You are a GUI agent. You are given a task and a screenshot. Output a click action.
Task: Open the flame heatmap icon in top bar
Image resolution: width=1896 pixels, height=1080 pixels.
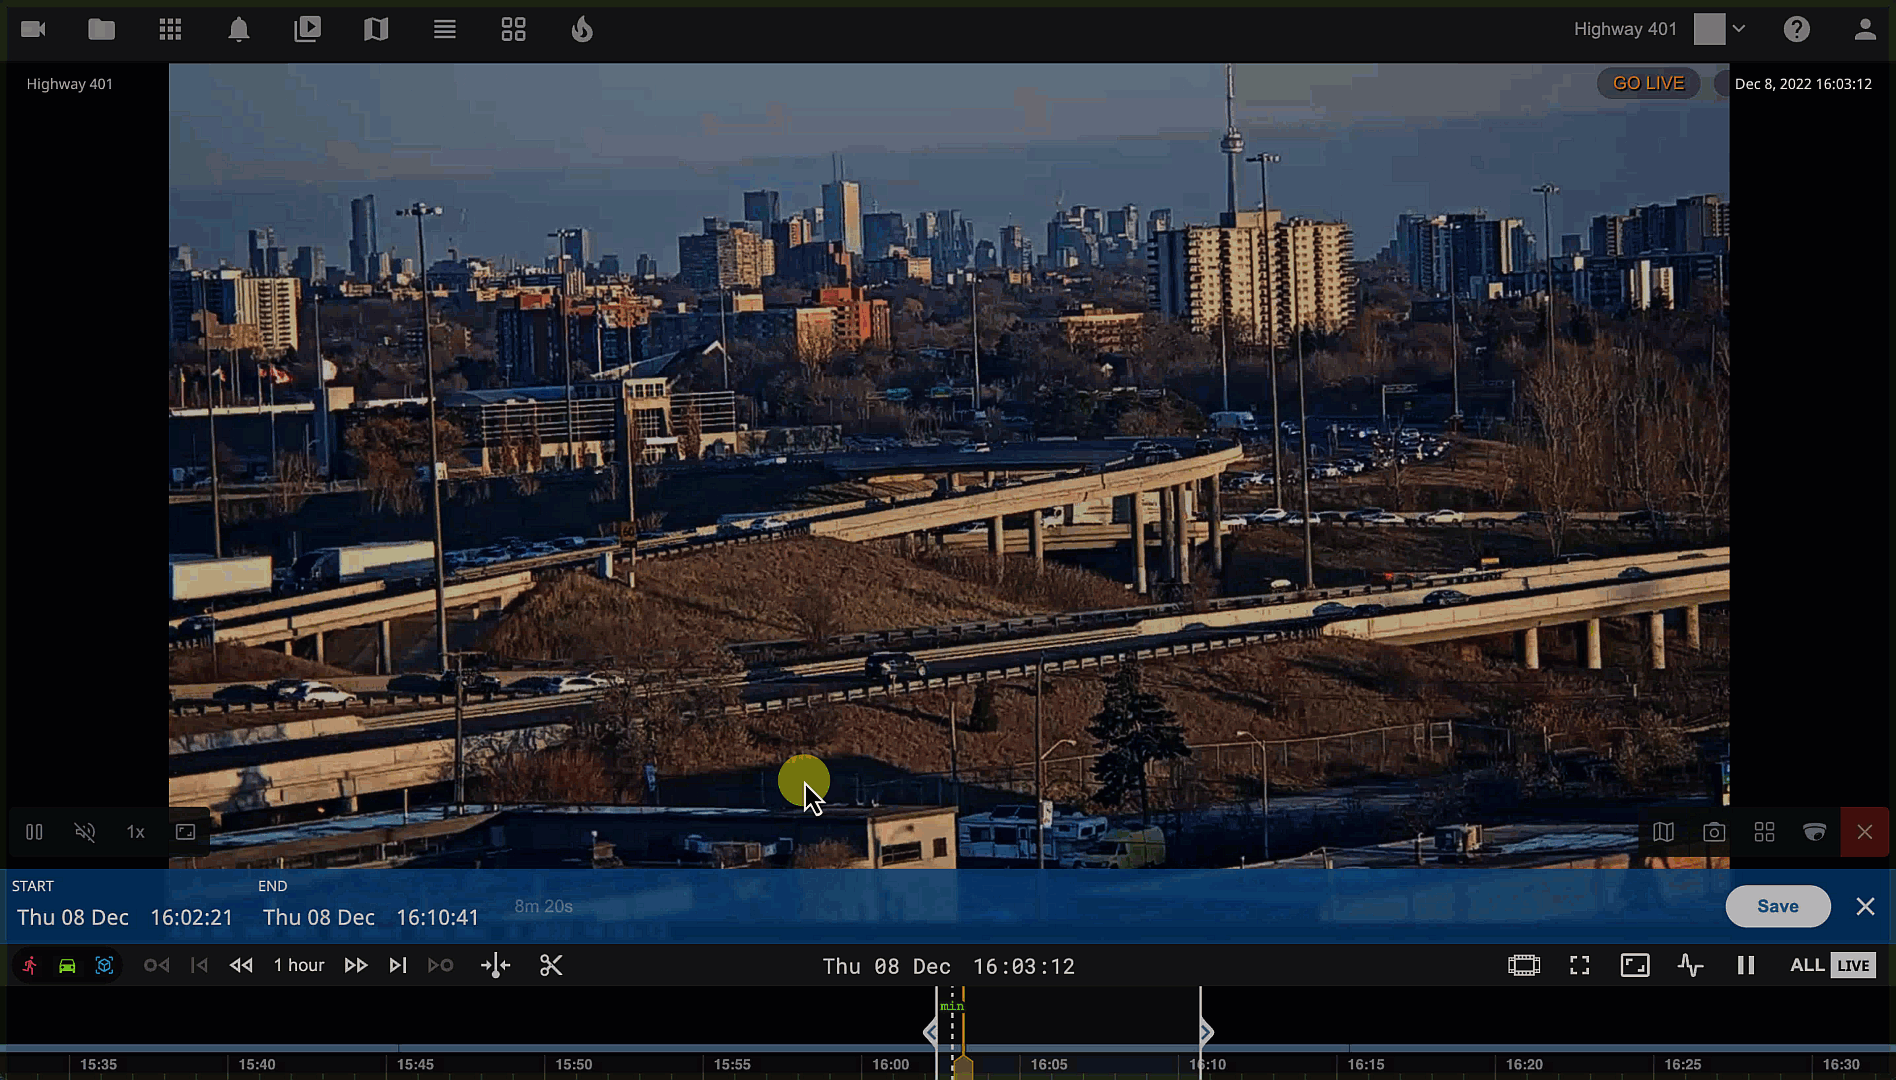coord(582,30)
